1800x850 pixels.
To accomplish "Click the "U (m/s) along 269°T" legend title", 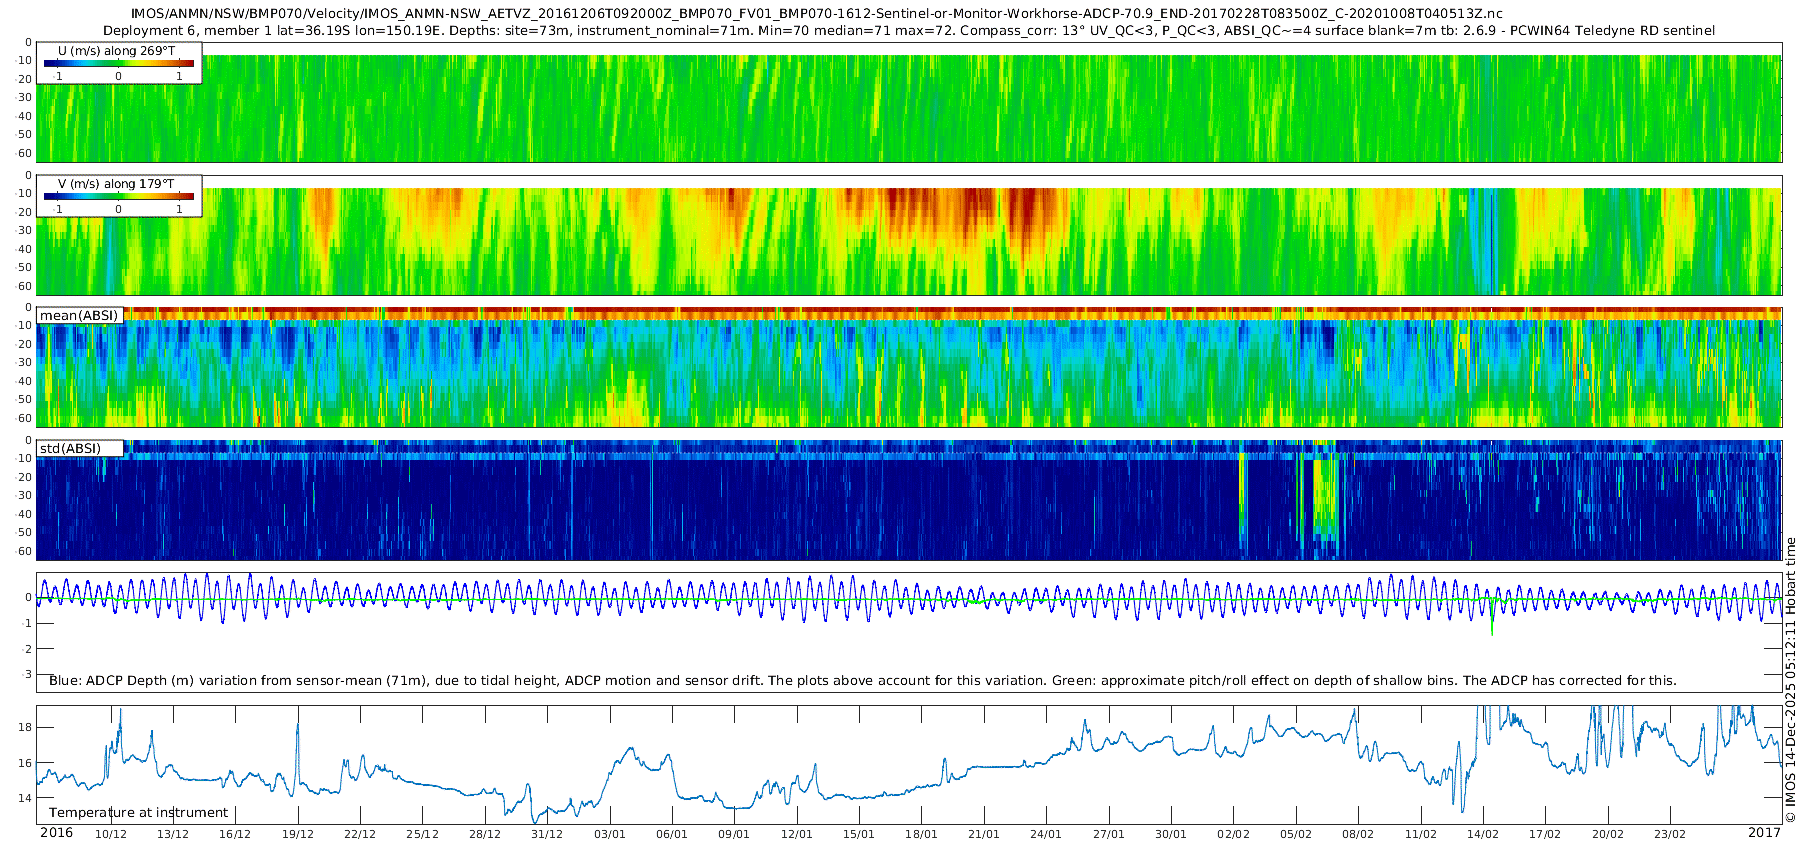I will tap(116, 50).
